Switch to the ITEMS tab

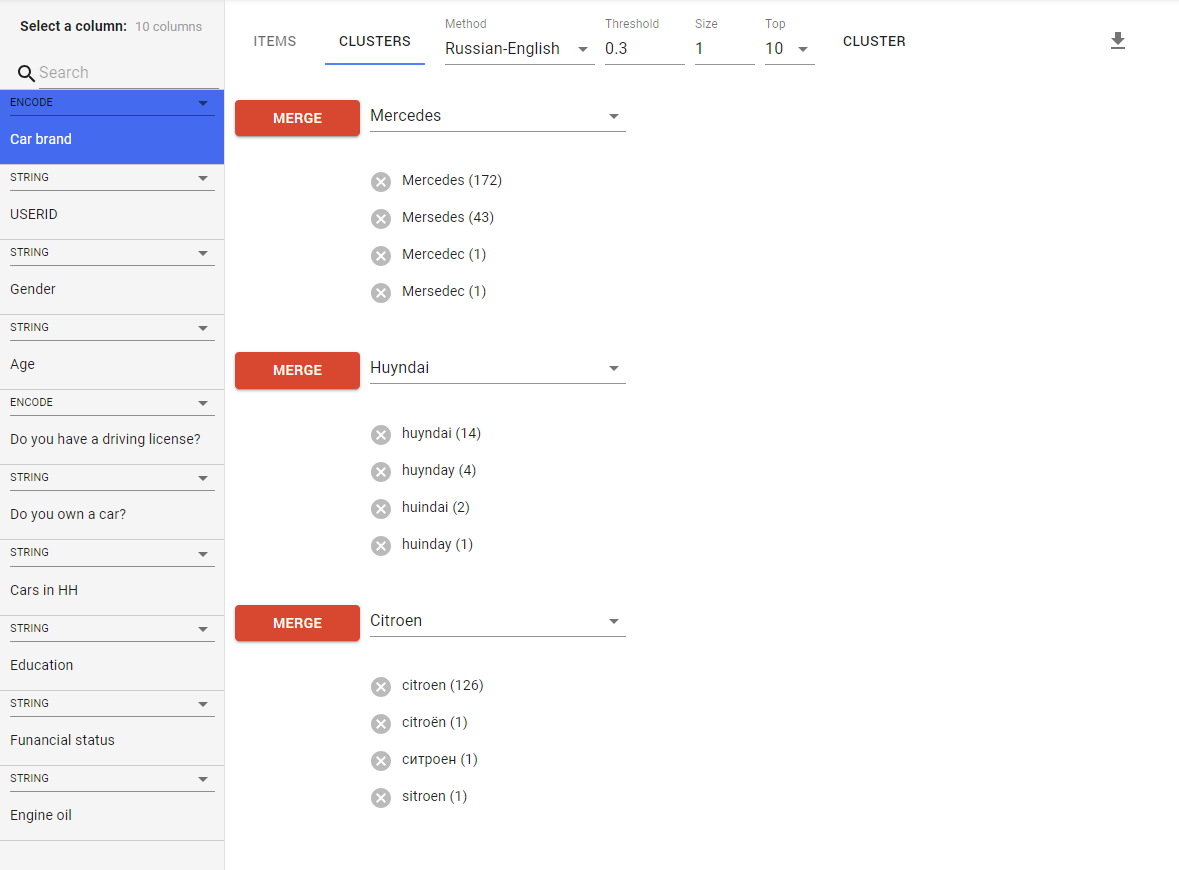(275, 41)
